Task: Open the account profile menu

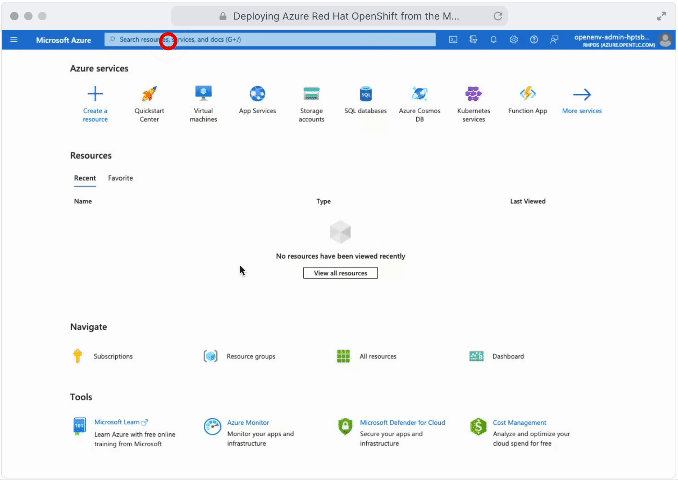Action: click(x=665, y=40)
